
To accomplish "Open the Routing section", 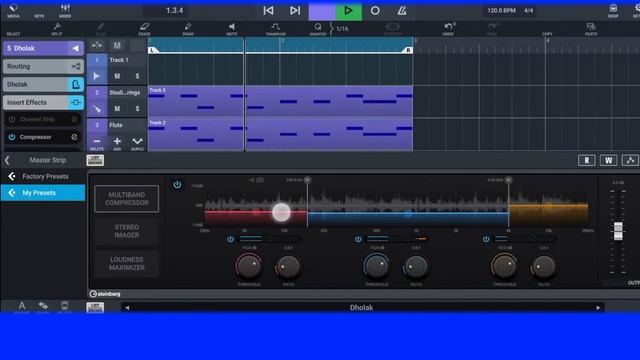I will pyautogui.click(x=43, y=66).
